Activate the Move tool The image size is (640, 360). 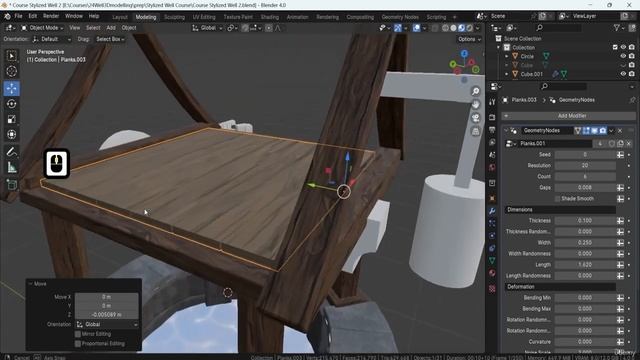tap(11, 88)
